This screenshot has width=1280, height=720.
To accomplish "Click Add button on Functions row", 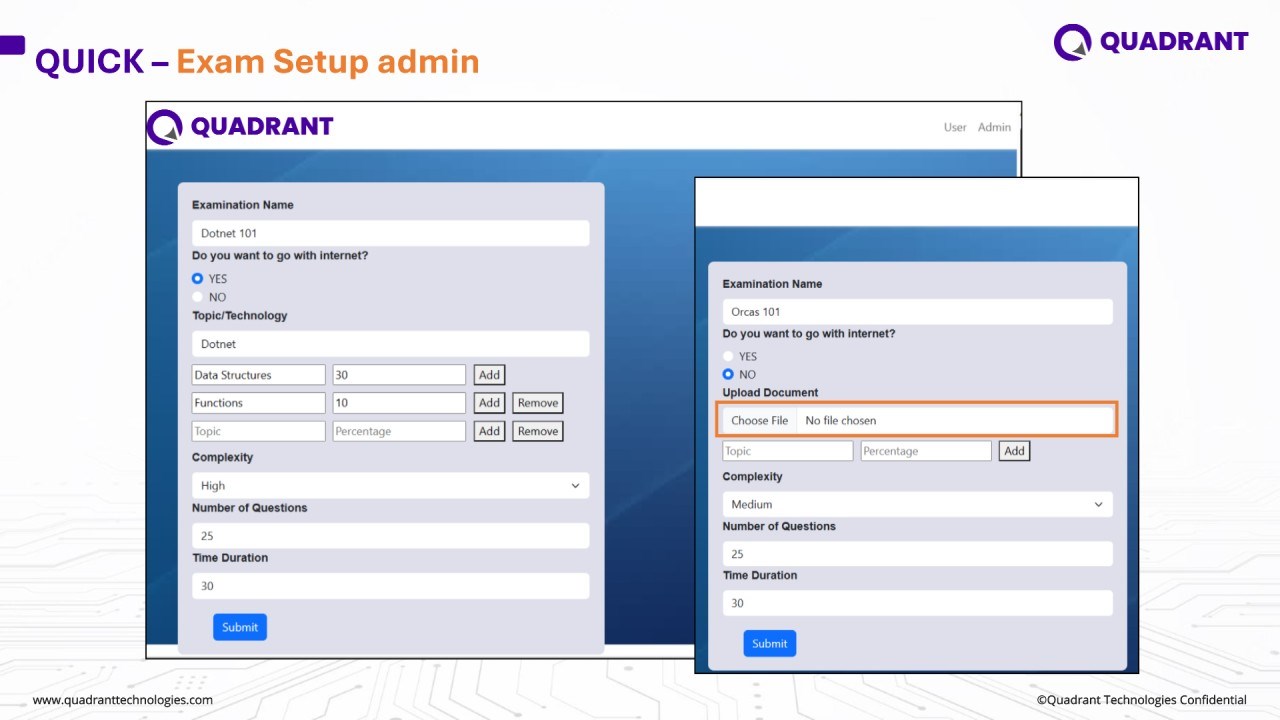I will click(489, 403).
